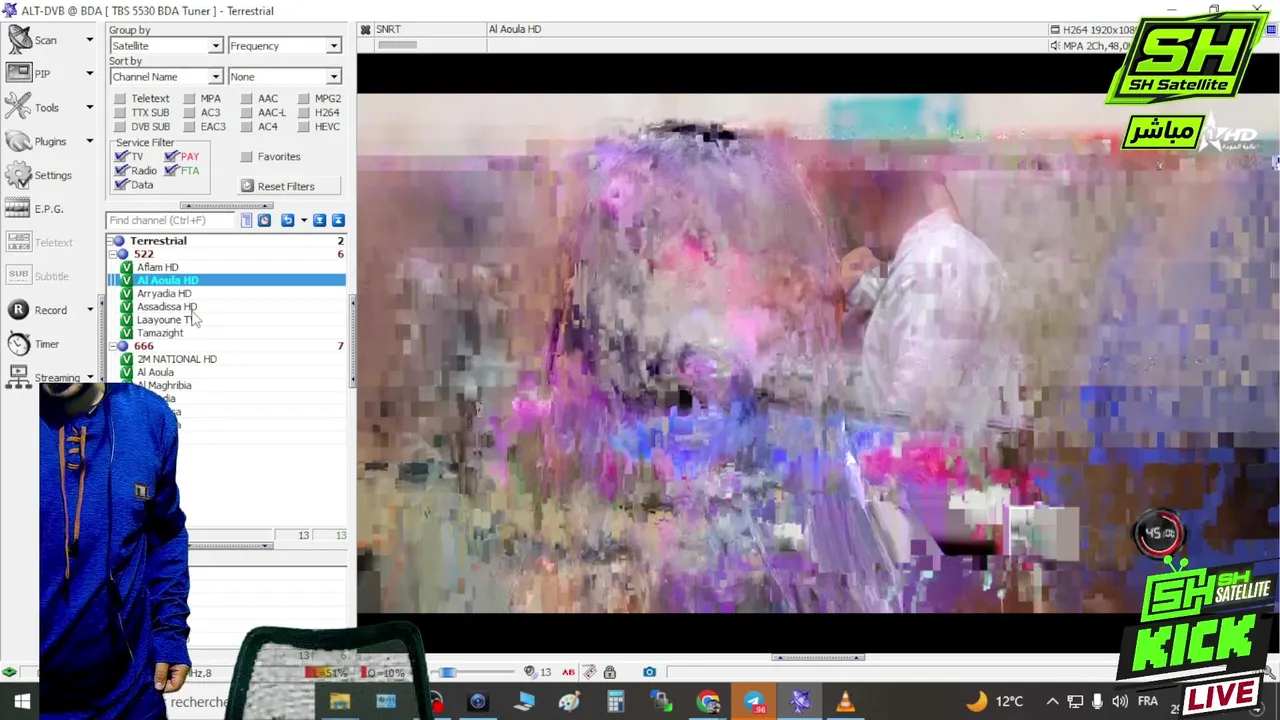Click the list icon next to Find channel
The width and height of the screenshot is (1280, 720).
tap(246, 220)
